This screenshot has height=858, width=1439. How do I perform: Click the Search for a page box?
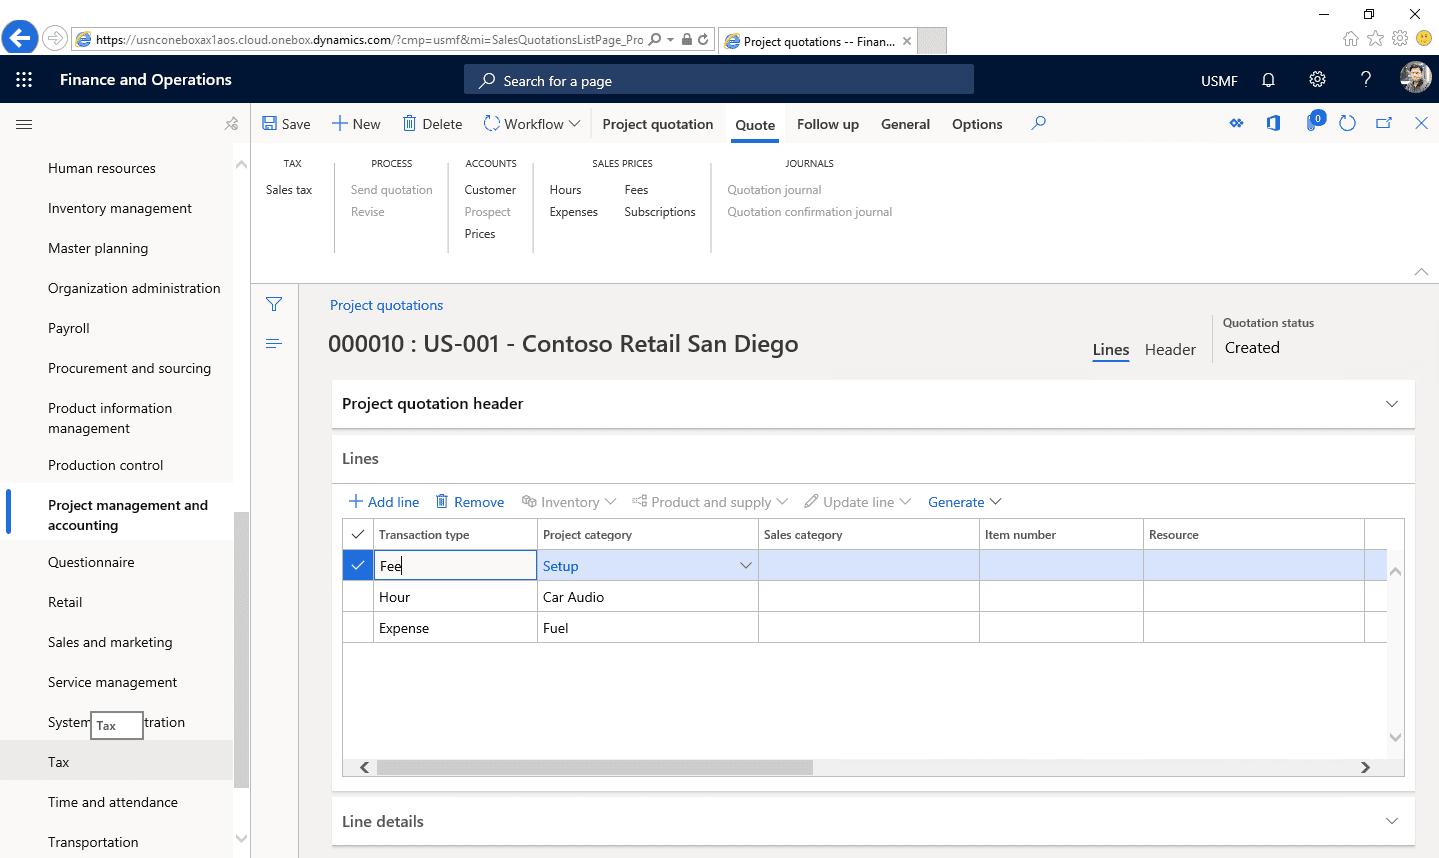719,80
